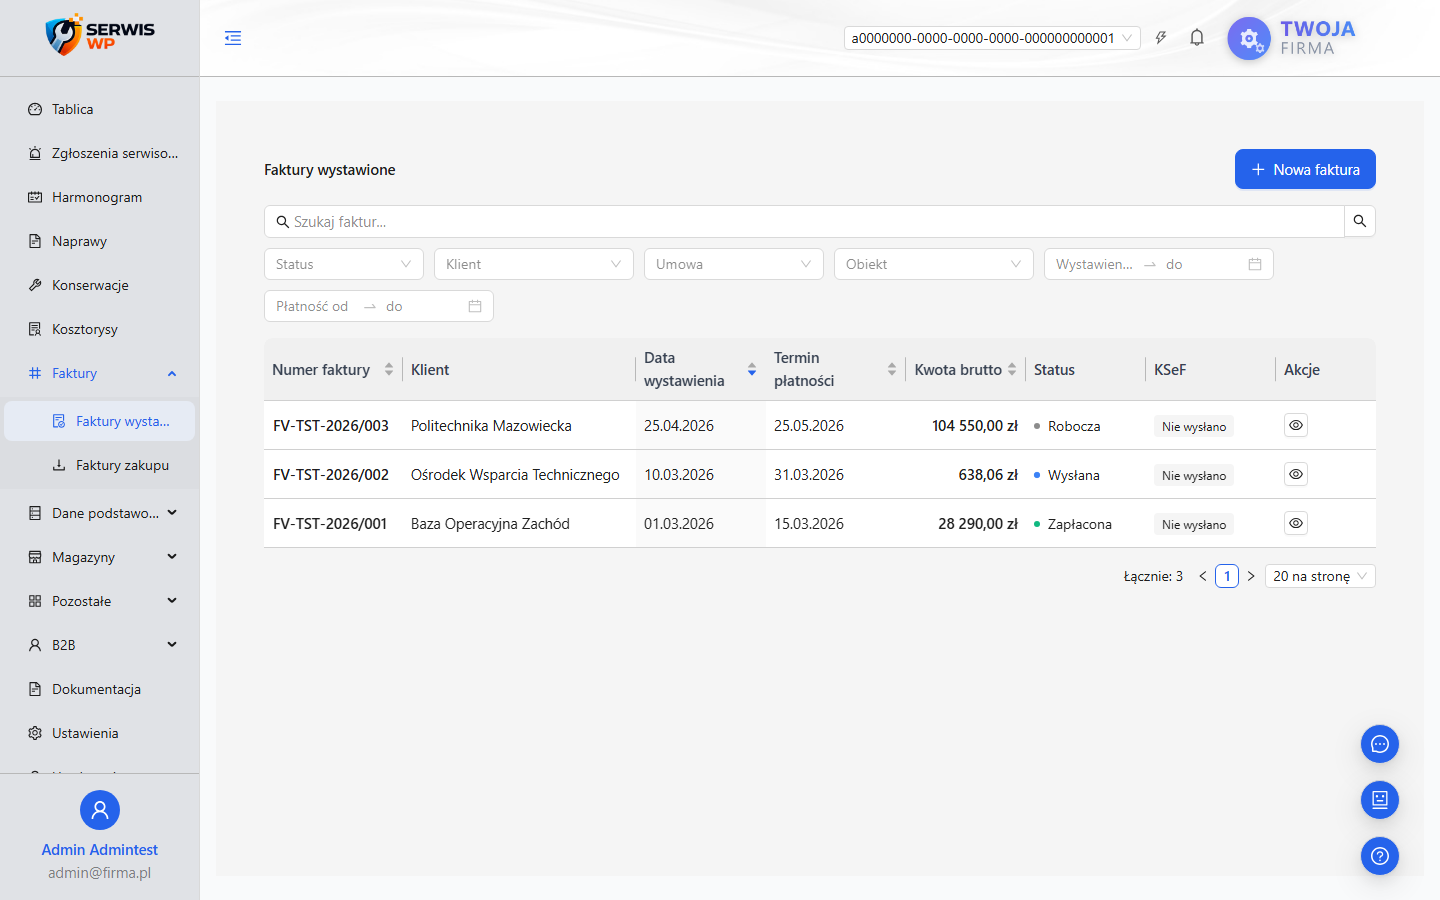Open Tablica in the sidebar
This screenshot has width=1440, height=900.
[100, 109]
